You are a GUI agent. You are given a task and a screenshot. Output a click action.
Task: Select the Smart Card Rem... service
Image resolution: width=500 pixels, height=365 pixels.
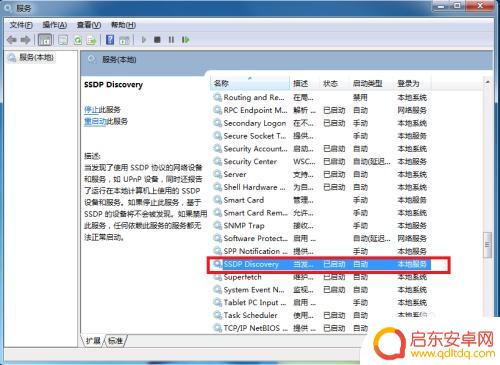322,213
